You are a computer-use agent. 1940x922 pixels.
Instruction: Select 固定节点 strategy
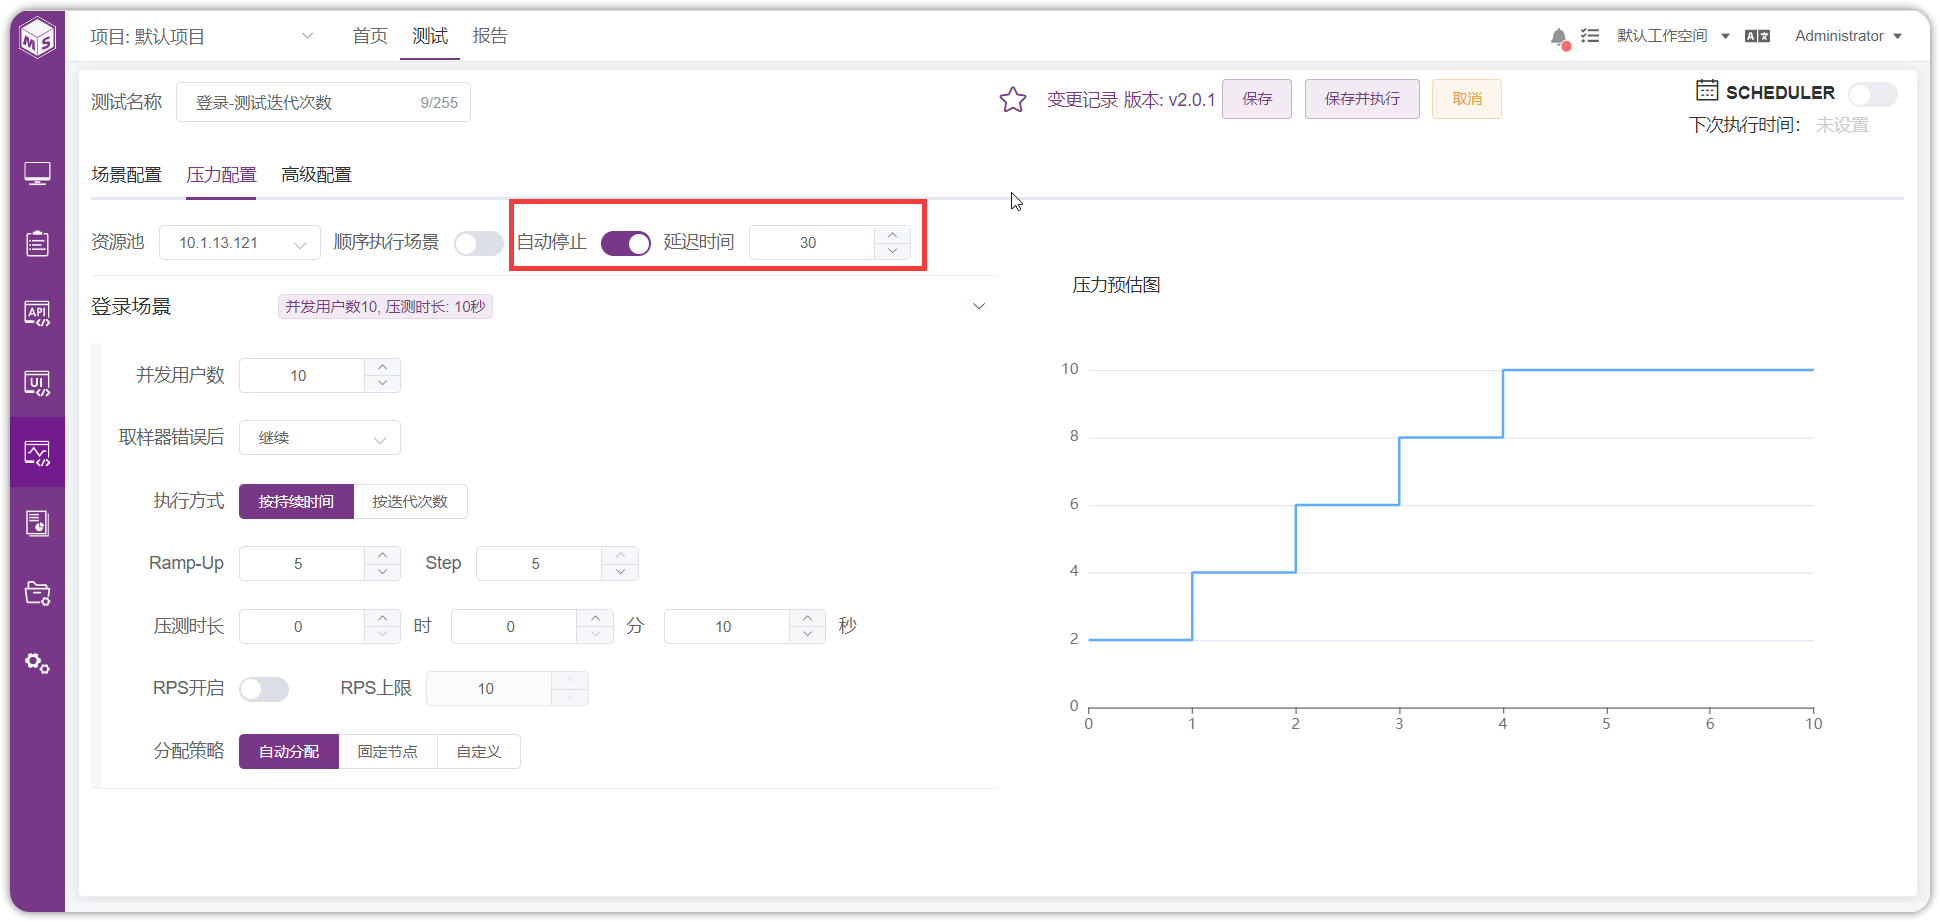tap(388, 752)
